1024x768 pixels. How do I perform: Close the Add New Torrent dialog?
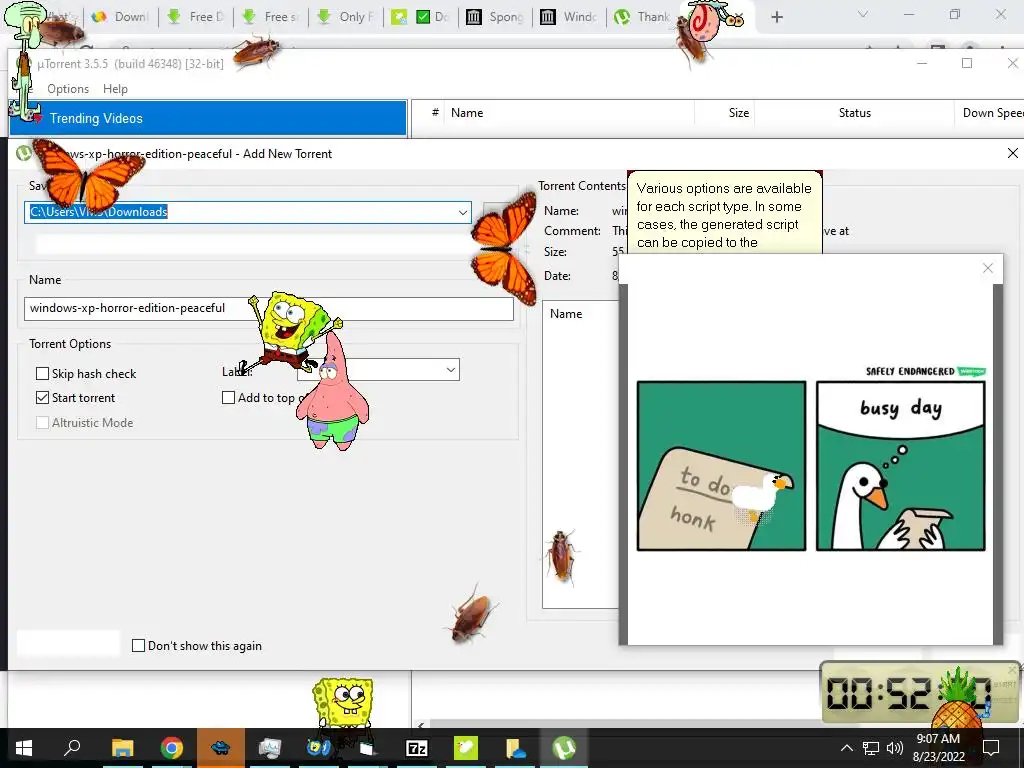[1012, 153]
